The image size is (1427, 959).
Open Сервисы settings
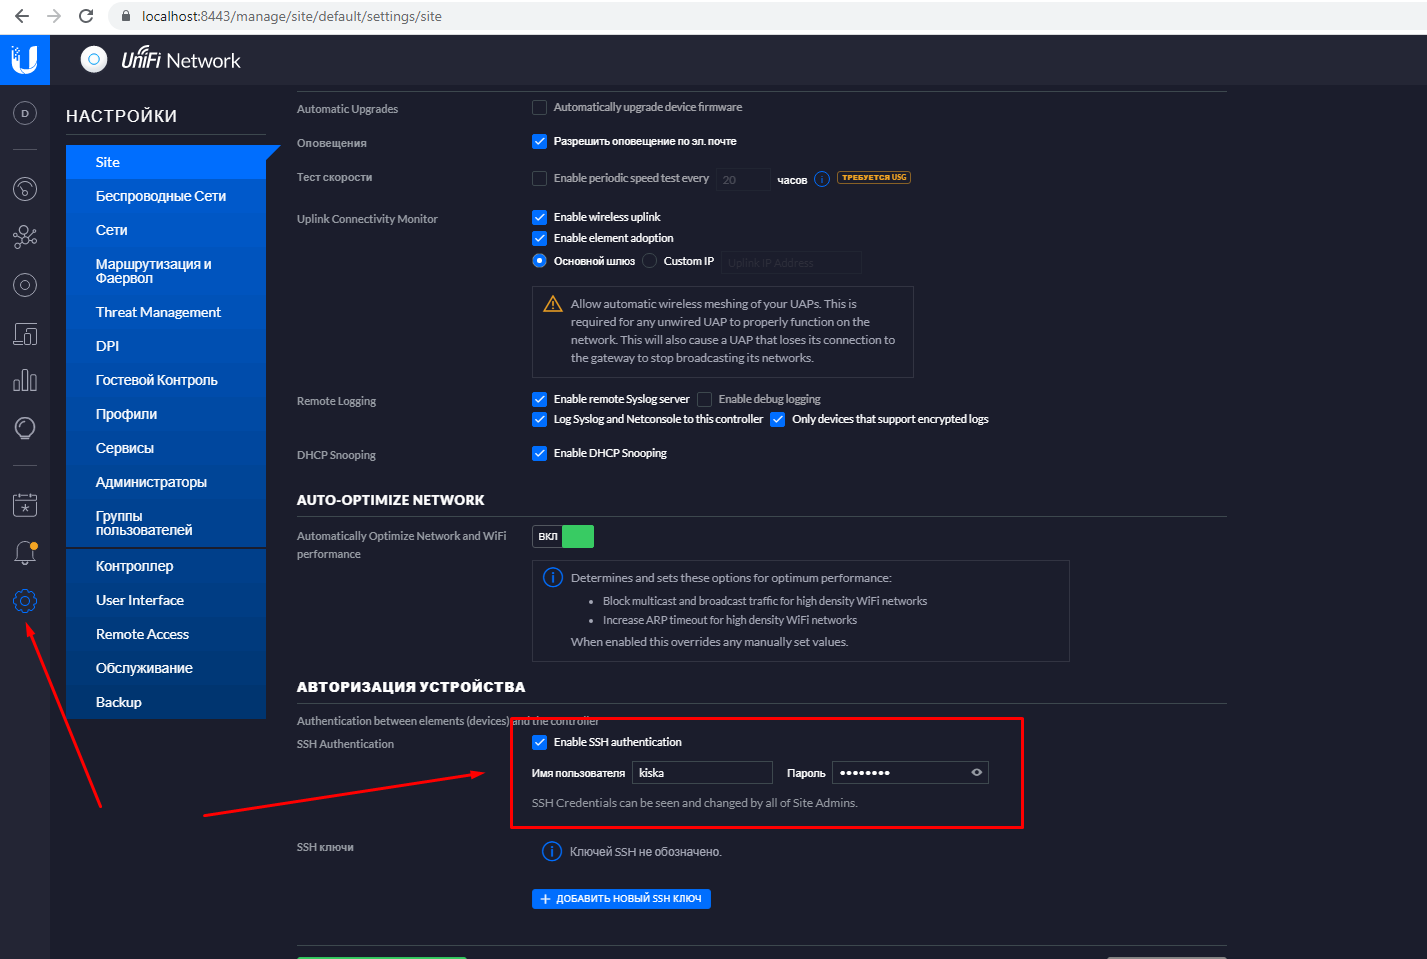(166, 448)
